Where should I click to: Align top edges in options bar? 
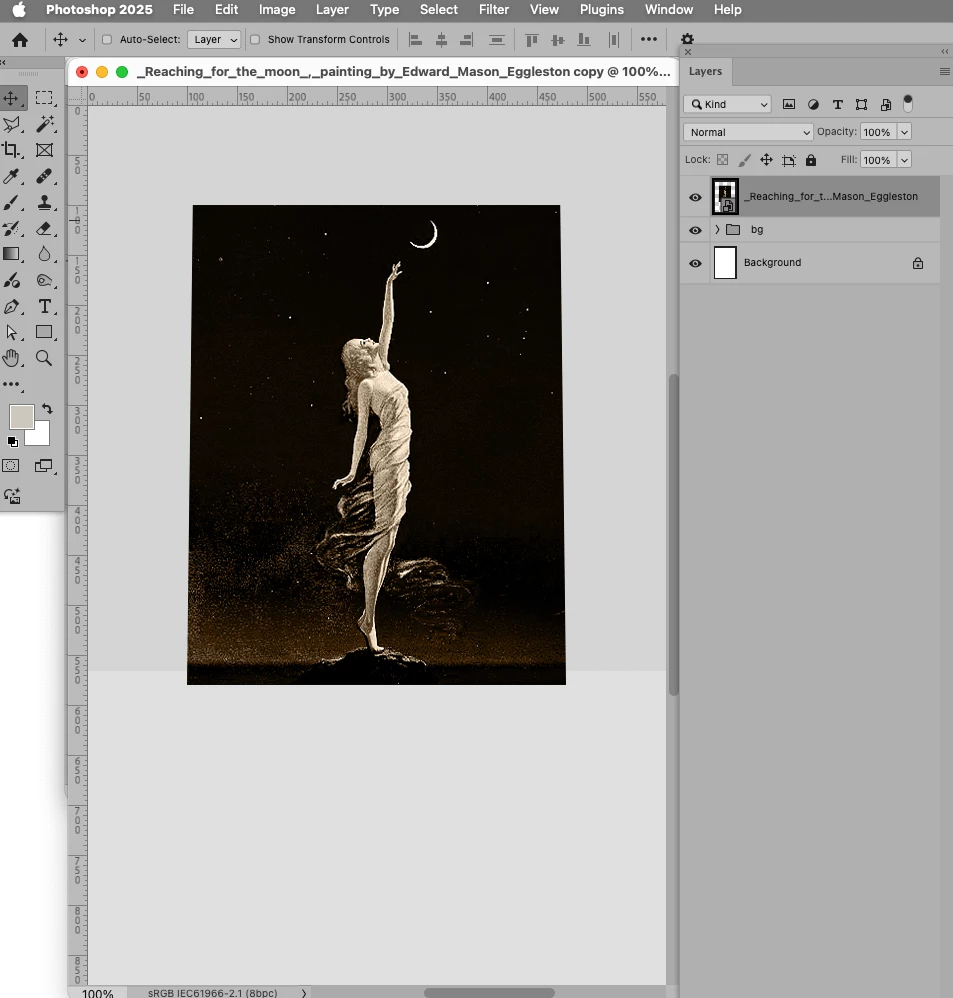tap(532, 40)
